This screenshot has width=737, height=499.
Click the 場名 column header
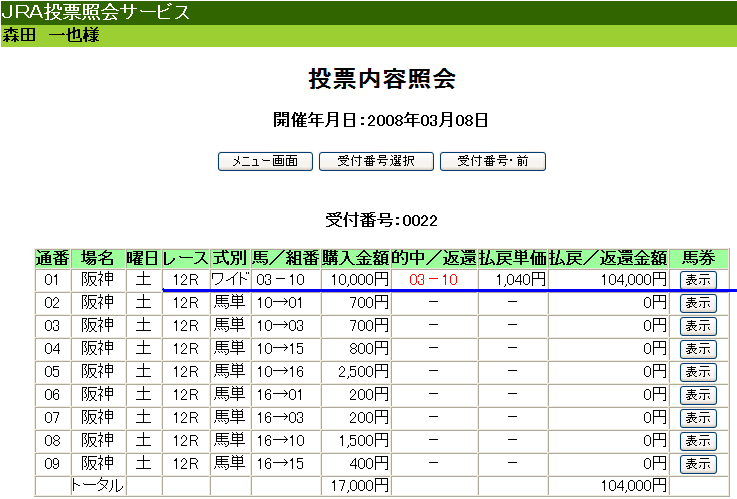[98, 258]
